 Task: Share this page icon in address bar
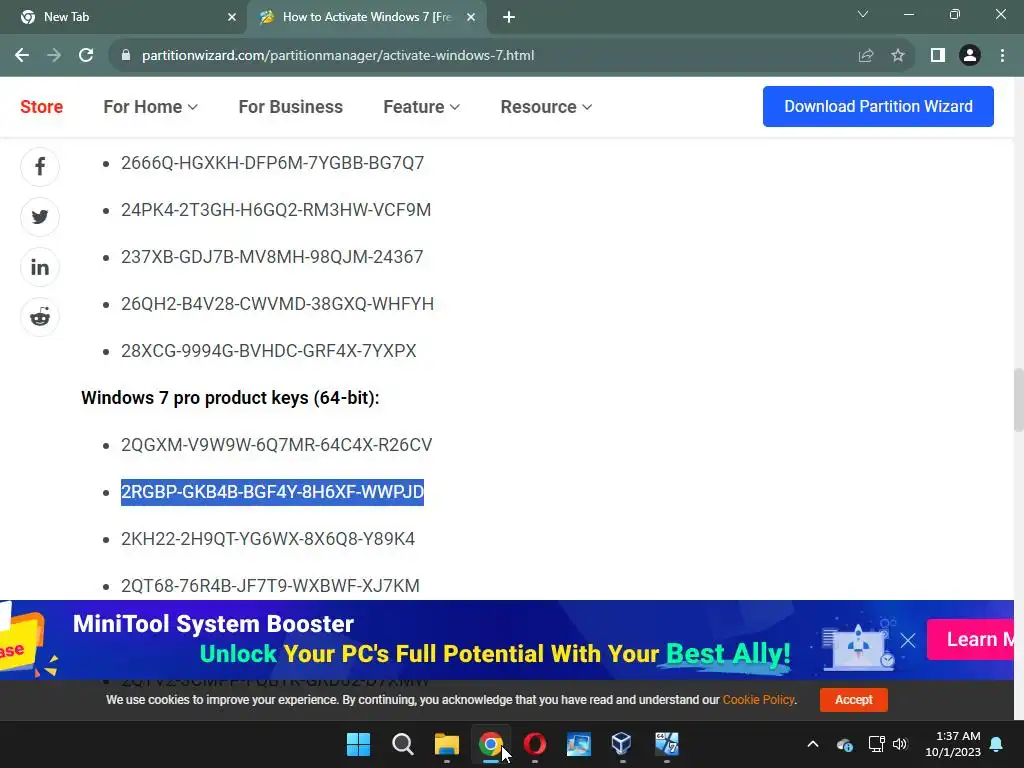(x=866, y=56)
